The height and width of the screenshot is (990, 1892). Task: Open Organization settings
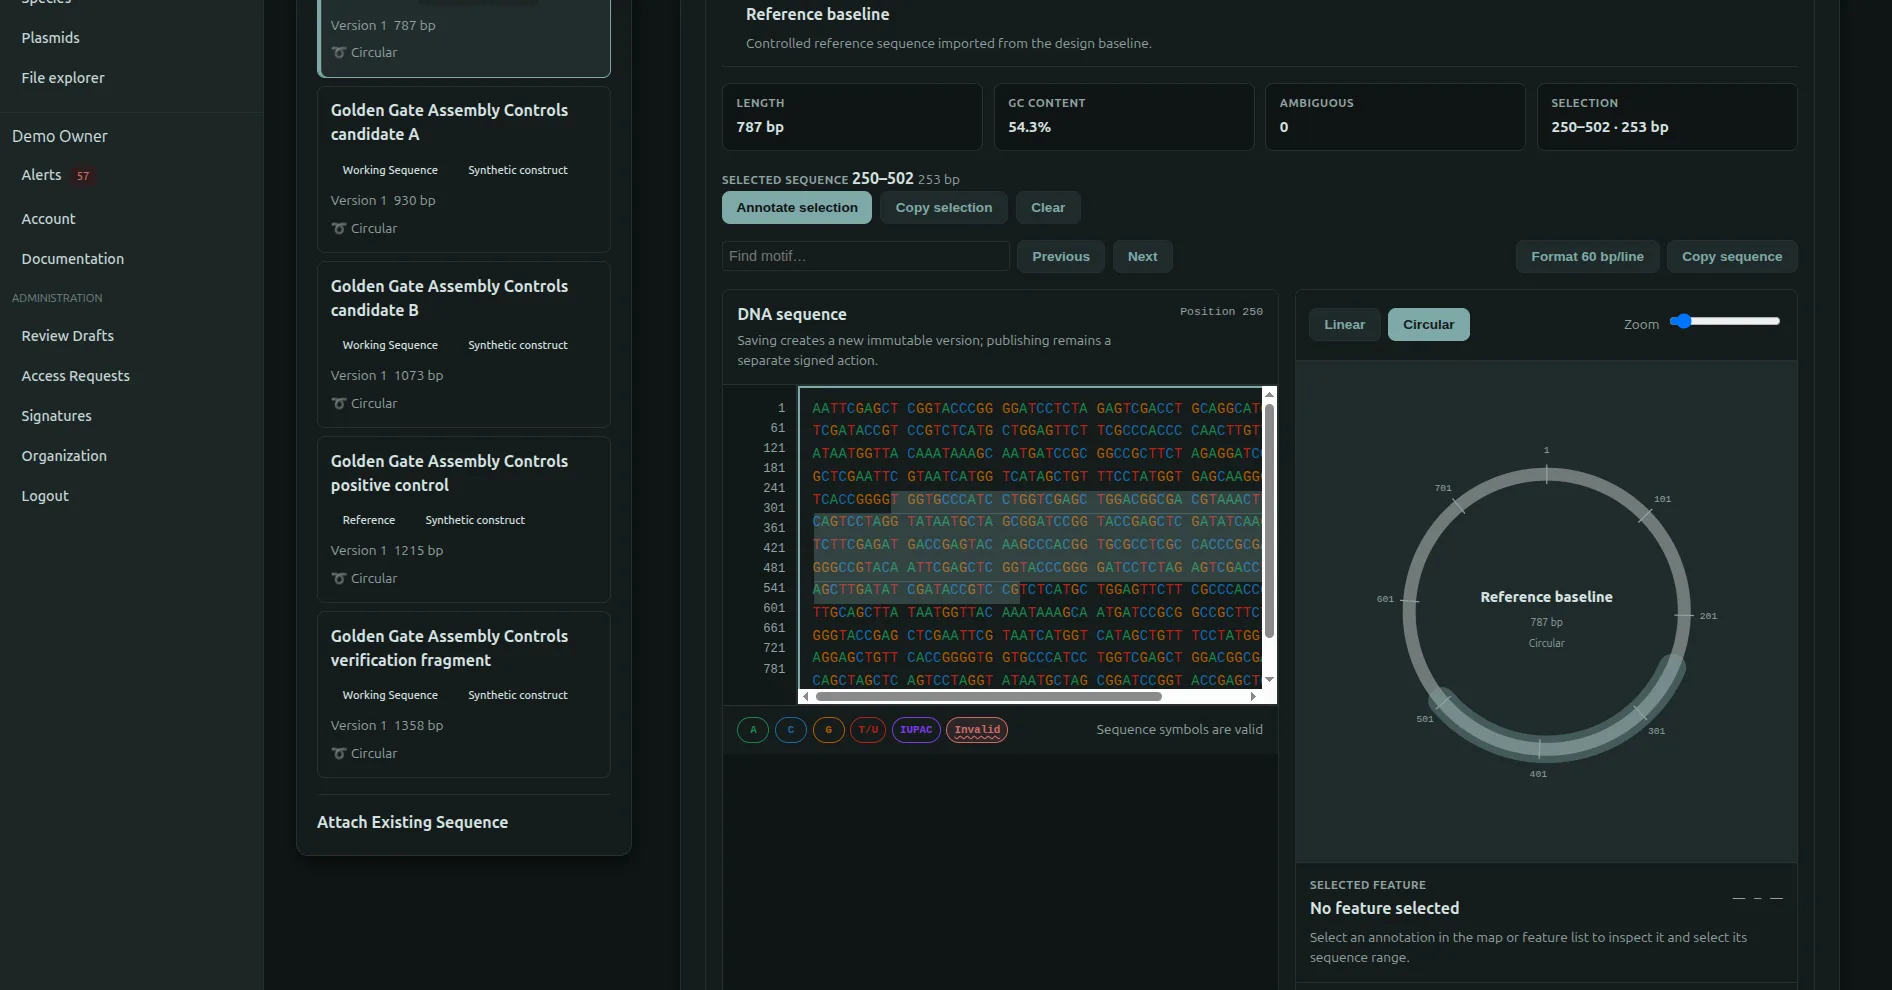pyautogui.click(x=64, y=456)
